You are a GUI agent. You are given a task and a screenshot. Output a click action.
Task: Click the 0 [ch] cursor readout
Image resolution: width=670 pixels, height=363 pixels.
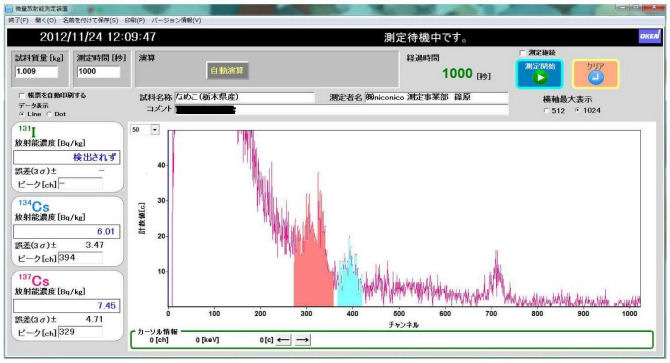pyautogui.click(x=159, y=340)
